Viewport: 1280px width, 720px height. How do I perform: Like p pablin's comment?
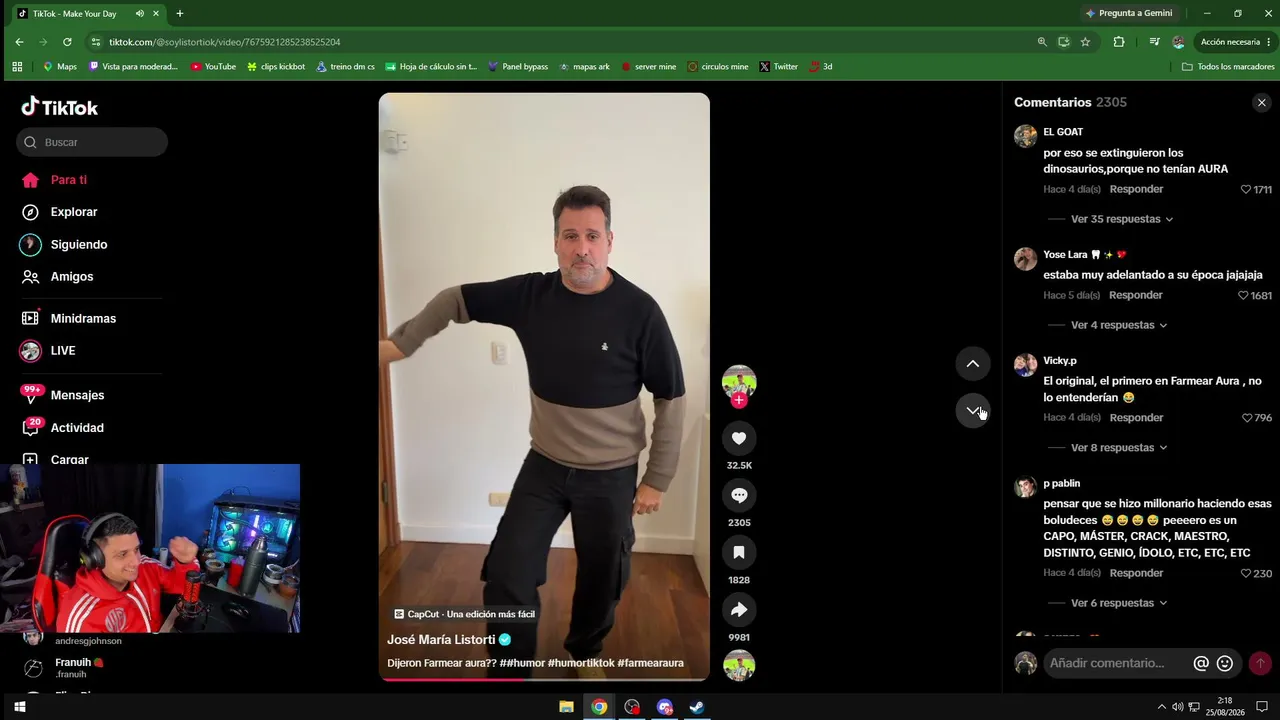1246,574
